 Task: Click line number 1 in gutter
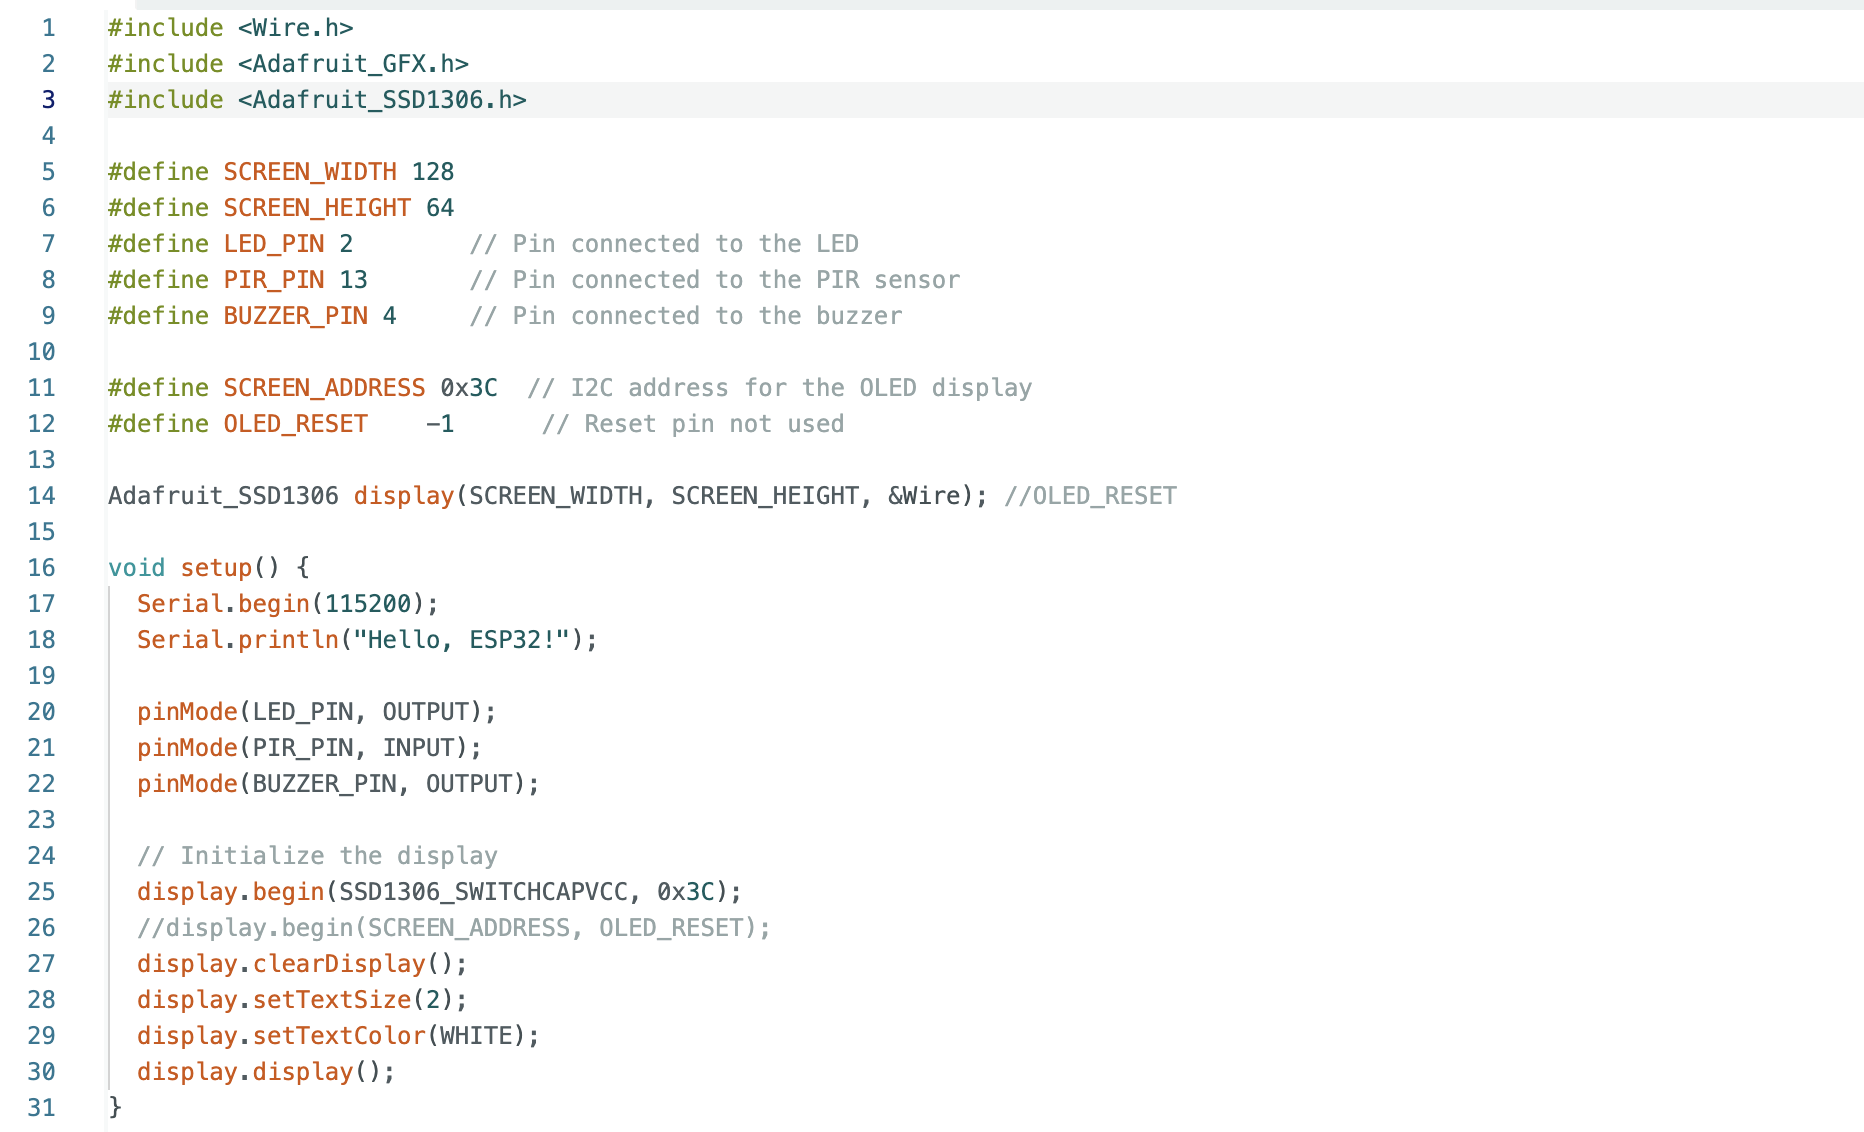pos(48,28)
